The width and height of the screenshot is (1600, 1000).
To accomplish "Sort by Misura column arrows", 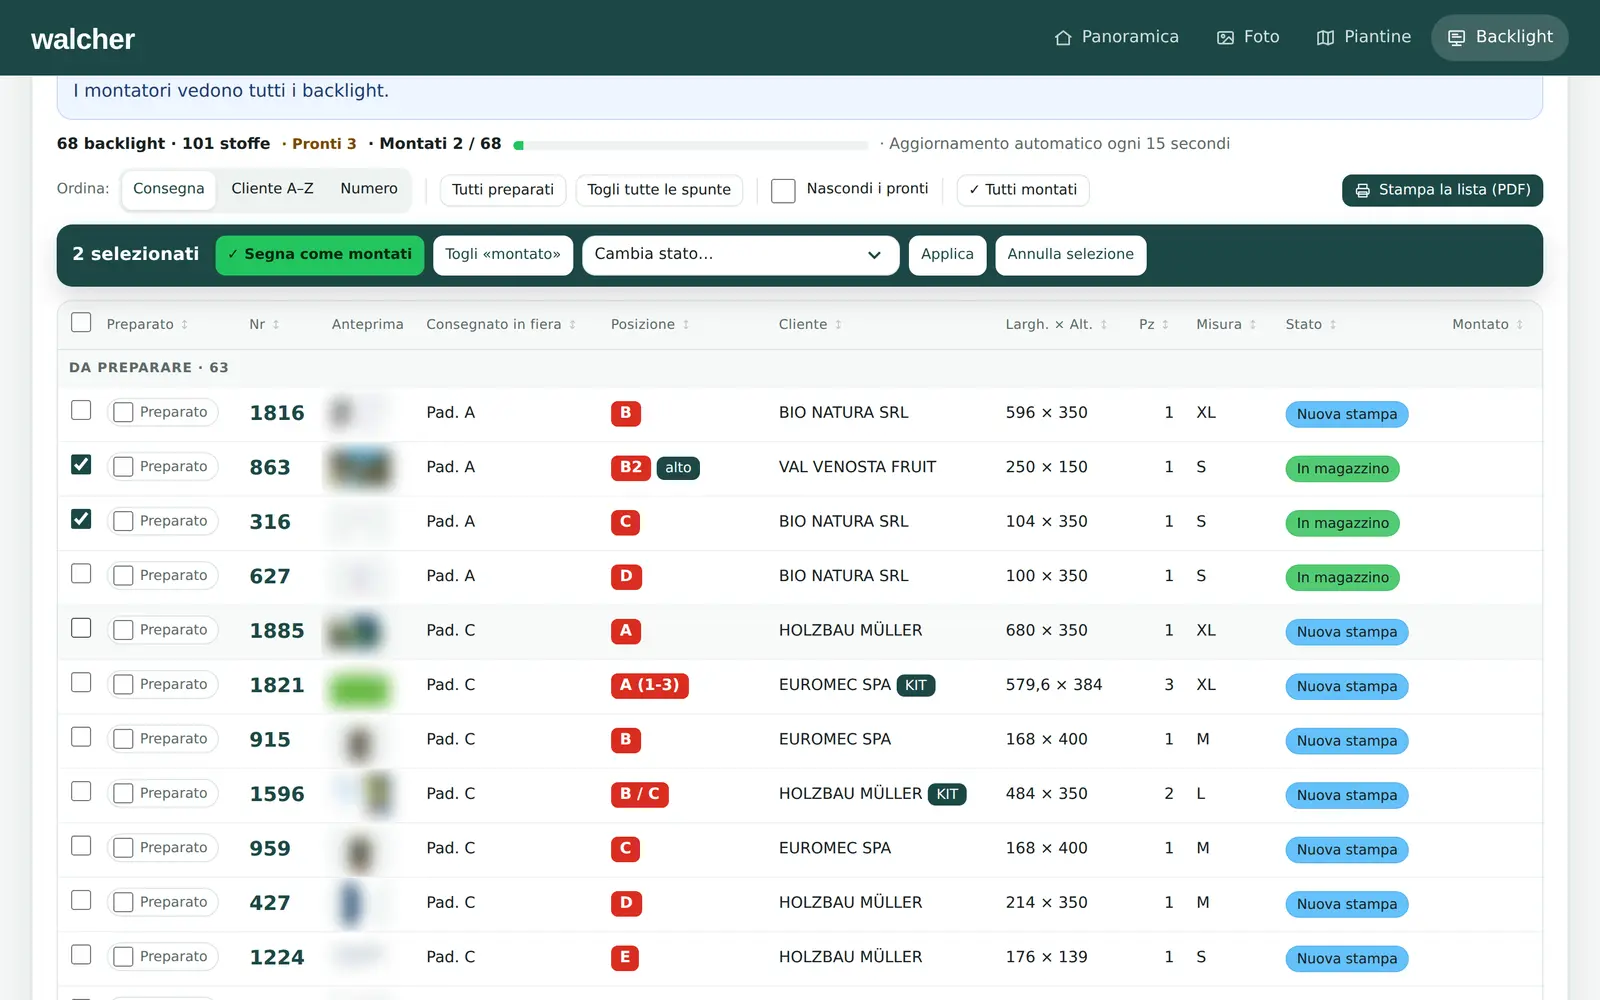I will 1252,325.
